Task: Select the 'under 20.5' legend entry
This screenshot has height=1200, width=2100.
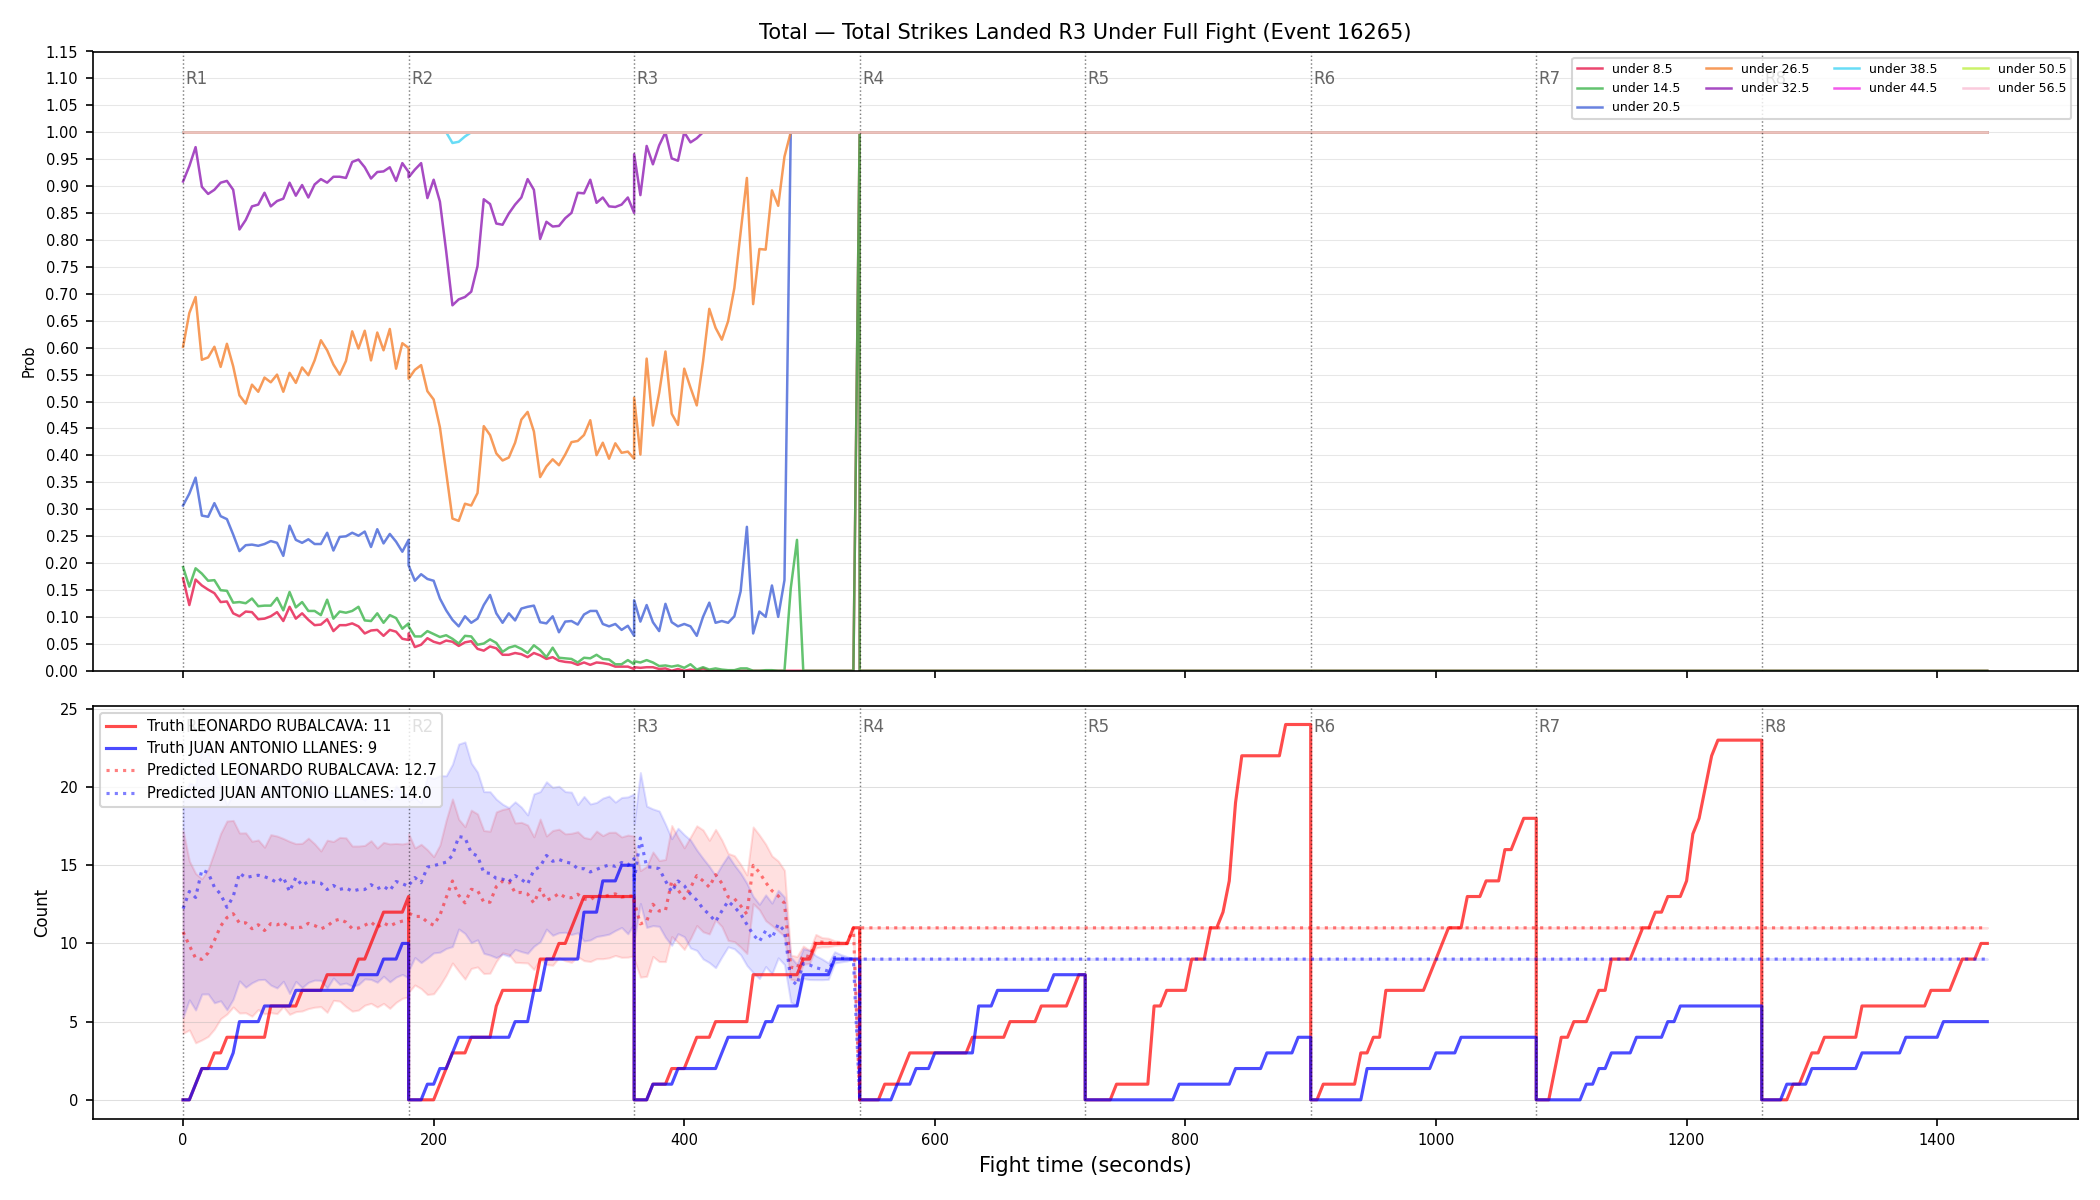Action: coord(1628,107)
